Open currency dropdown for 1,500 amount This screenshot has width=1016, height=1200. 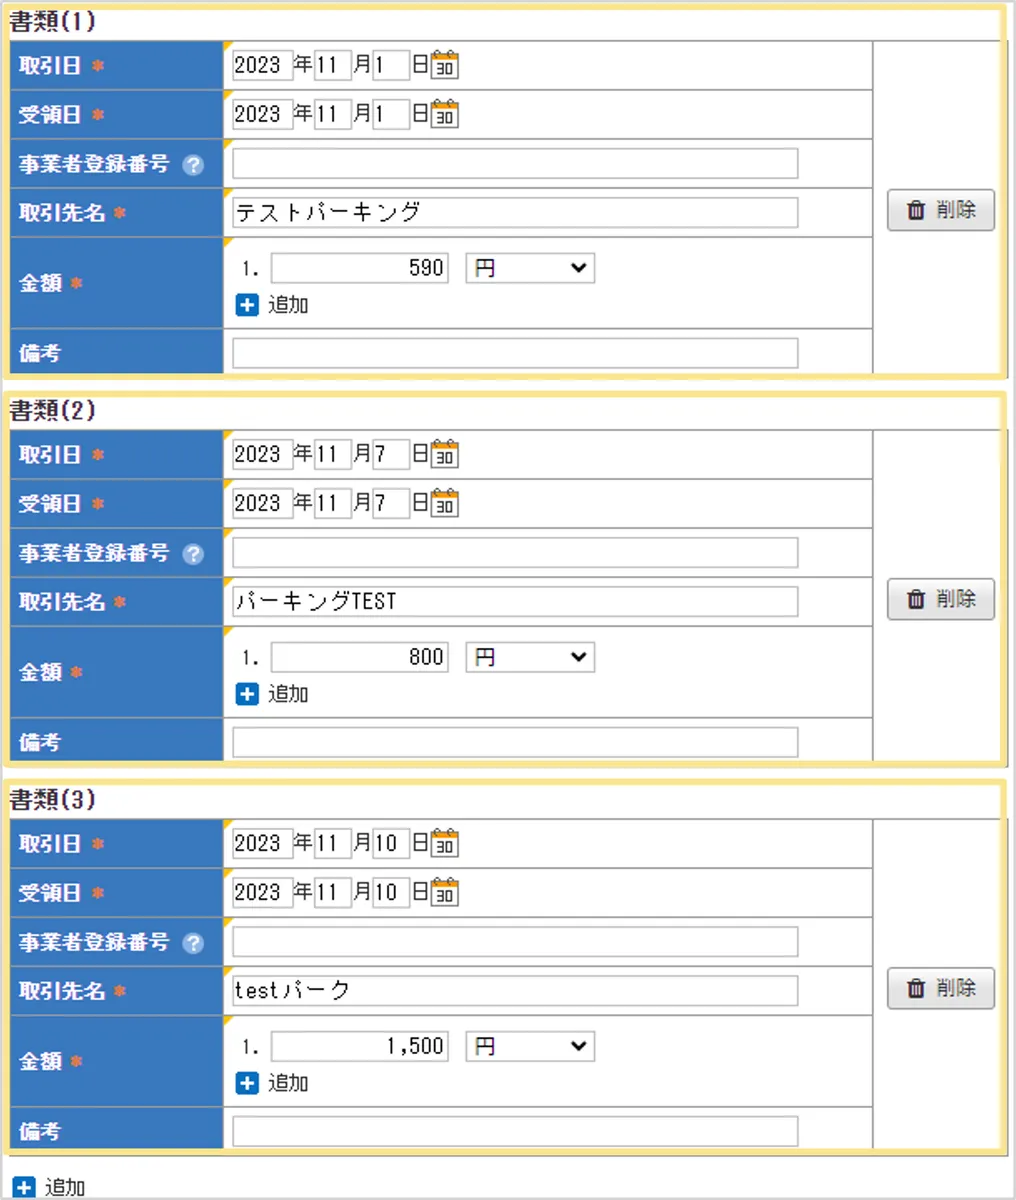click(530, 1046)
